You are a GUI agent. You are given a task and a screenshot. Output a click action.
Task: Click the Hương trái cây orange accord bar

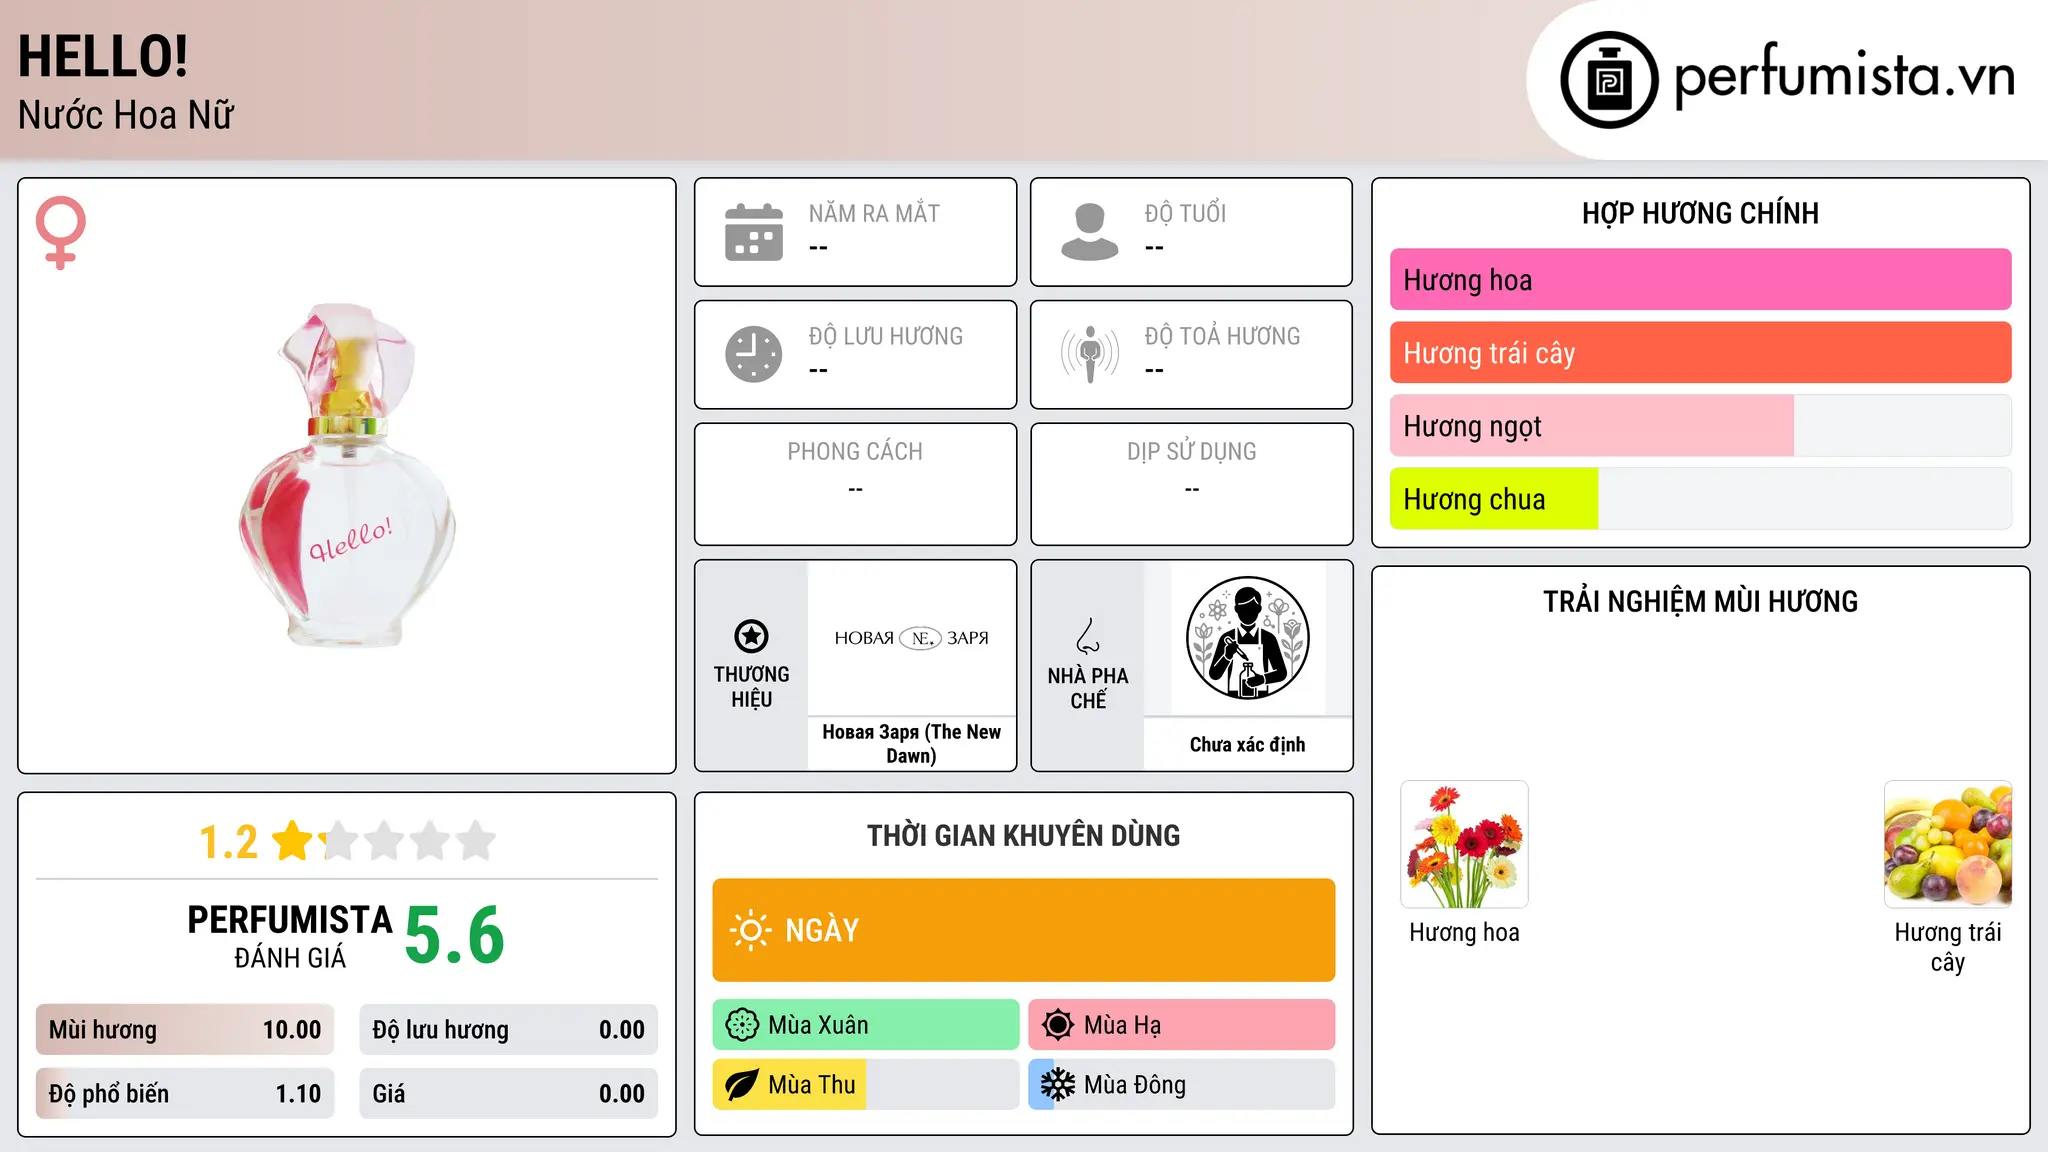(x=1700, y=353)
